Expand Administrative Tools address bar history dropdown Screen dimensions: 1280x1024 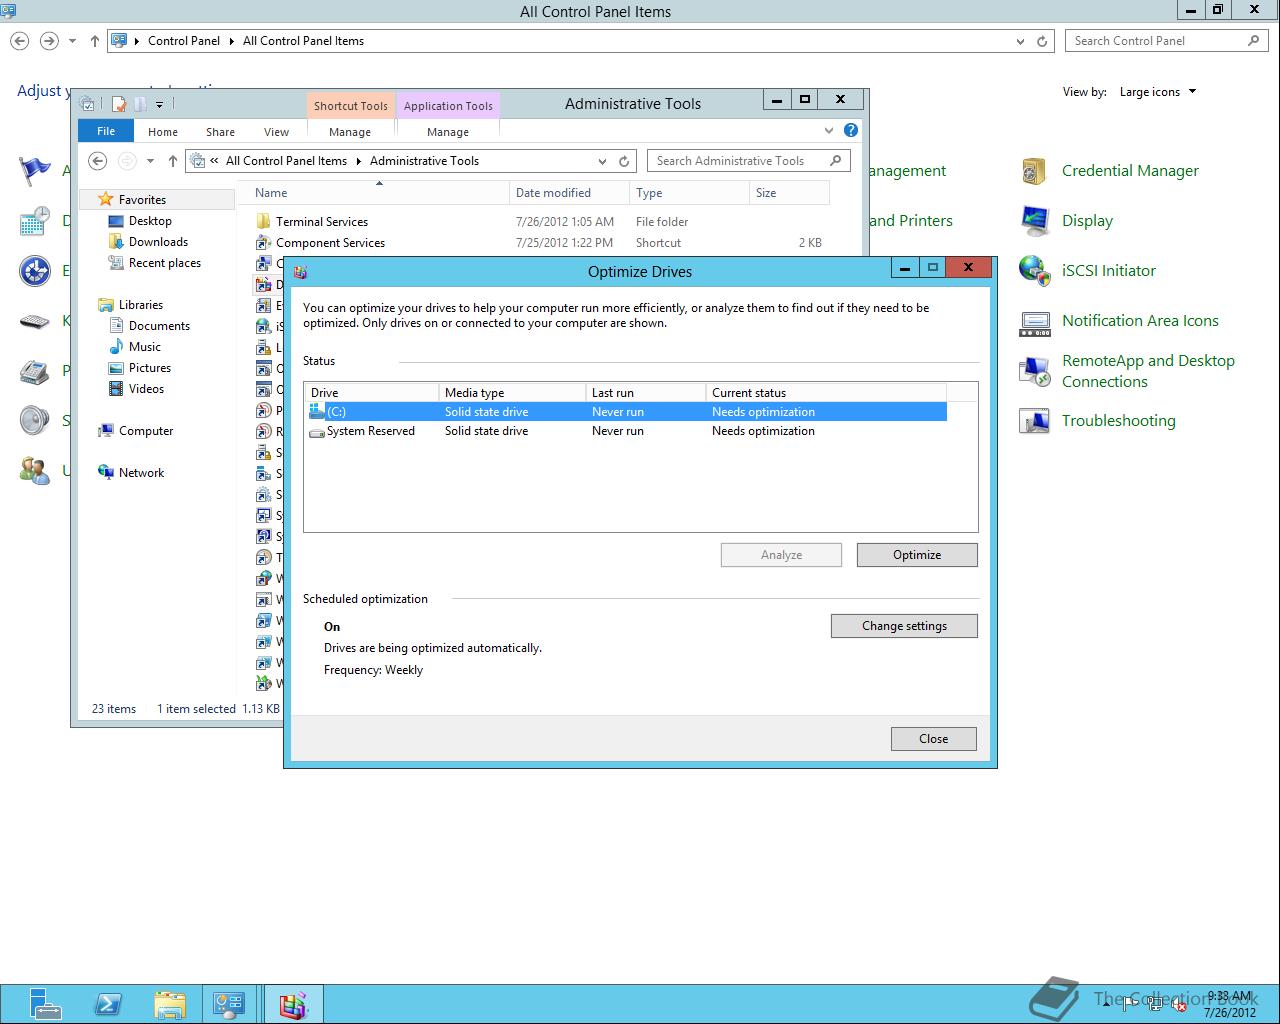602,161
